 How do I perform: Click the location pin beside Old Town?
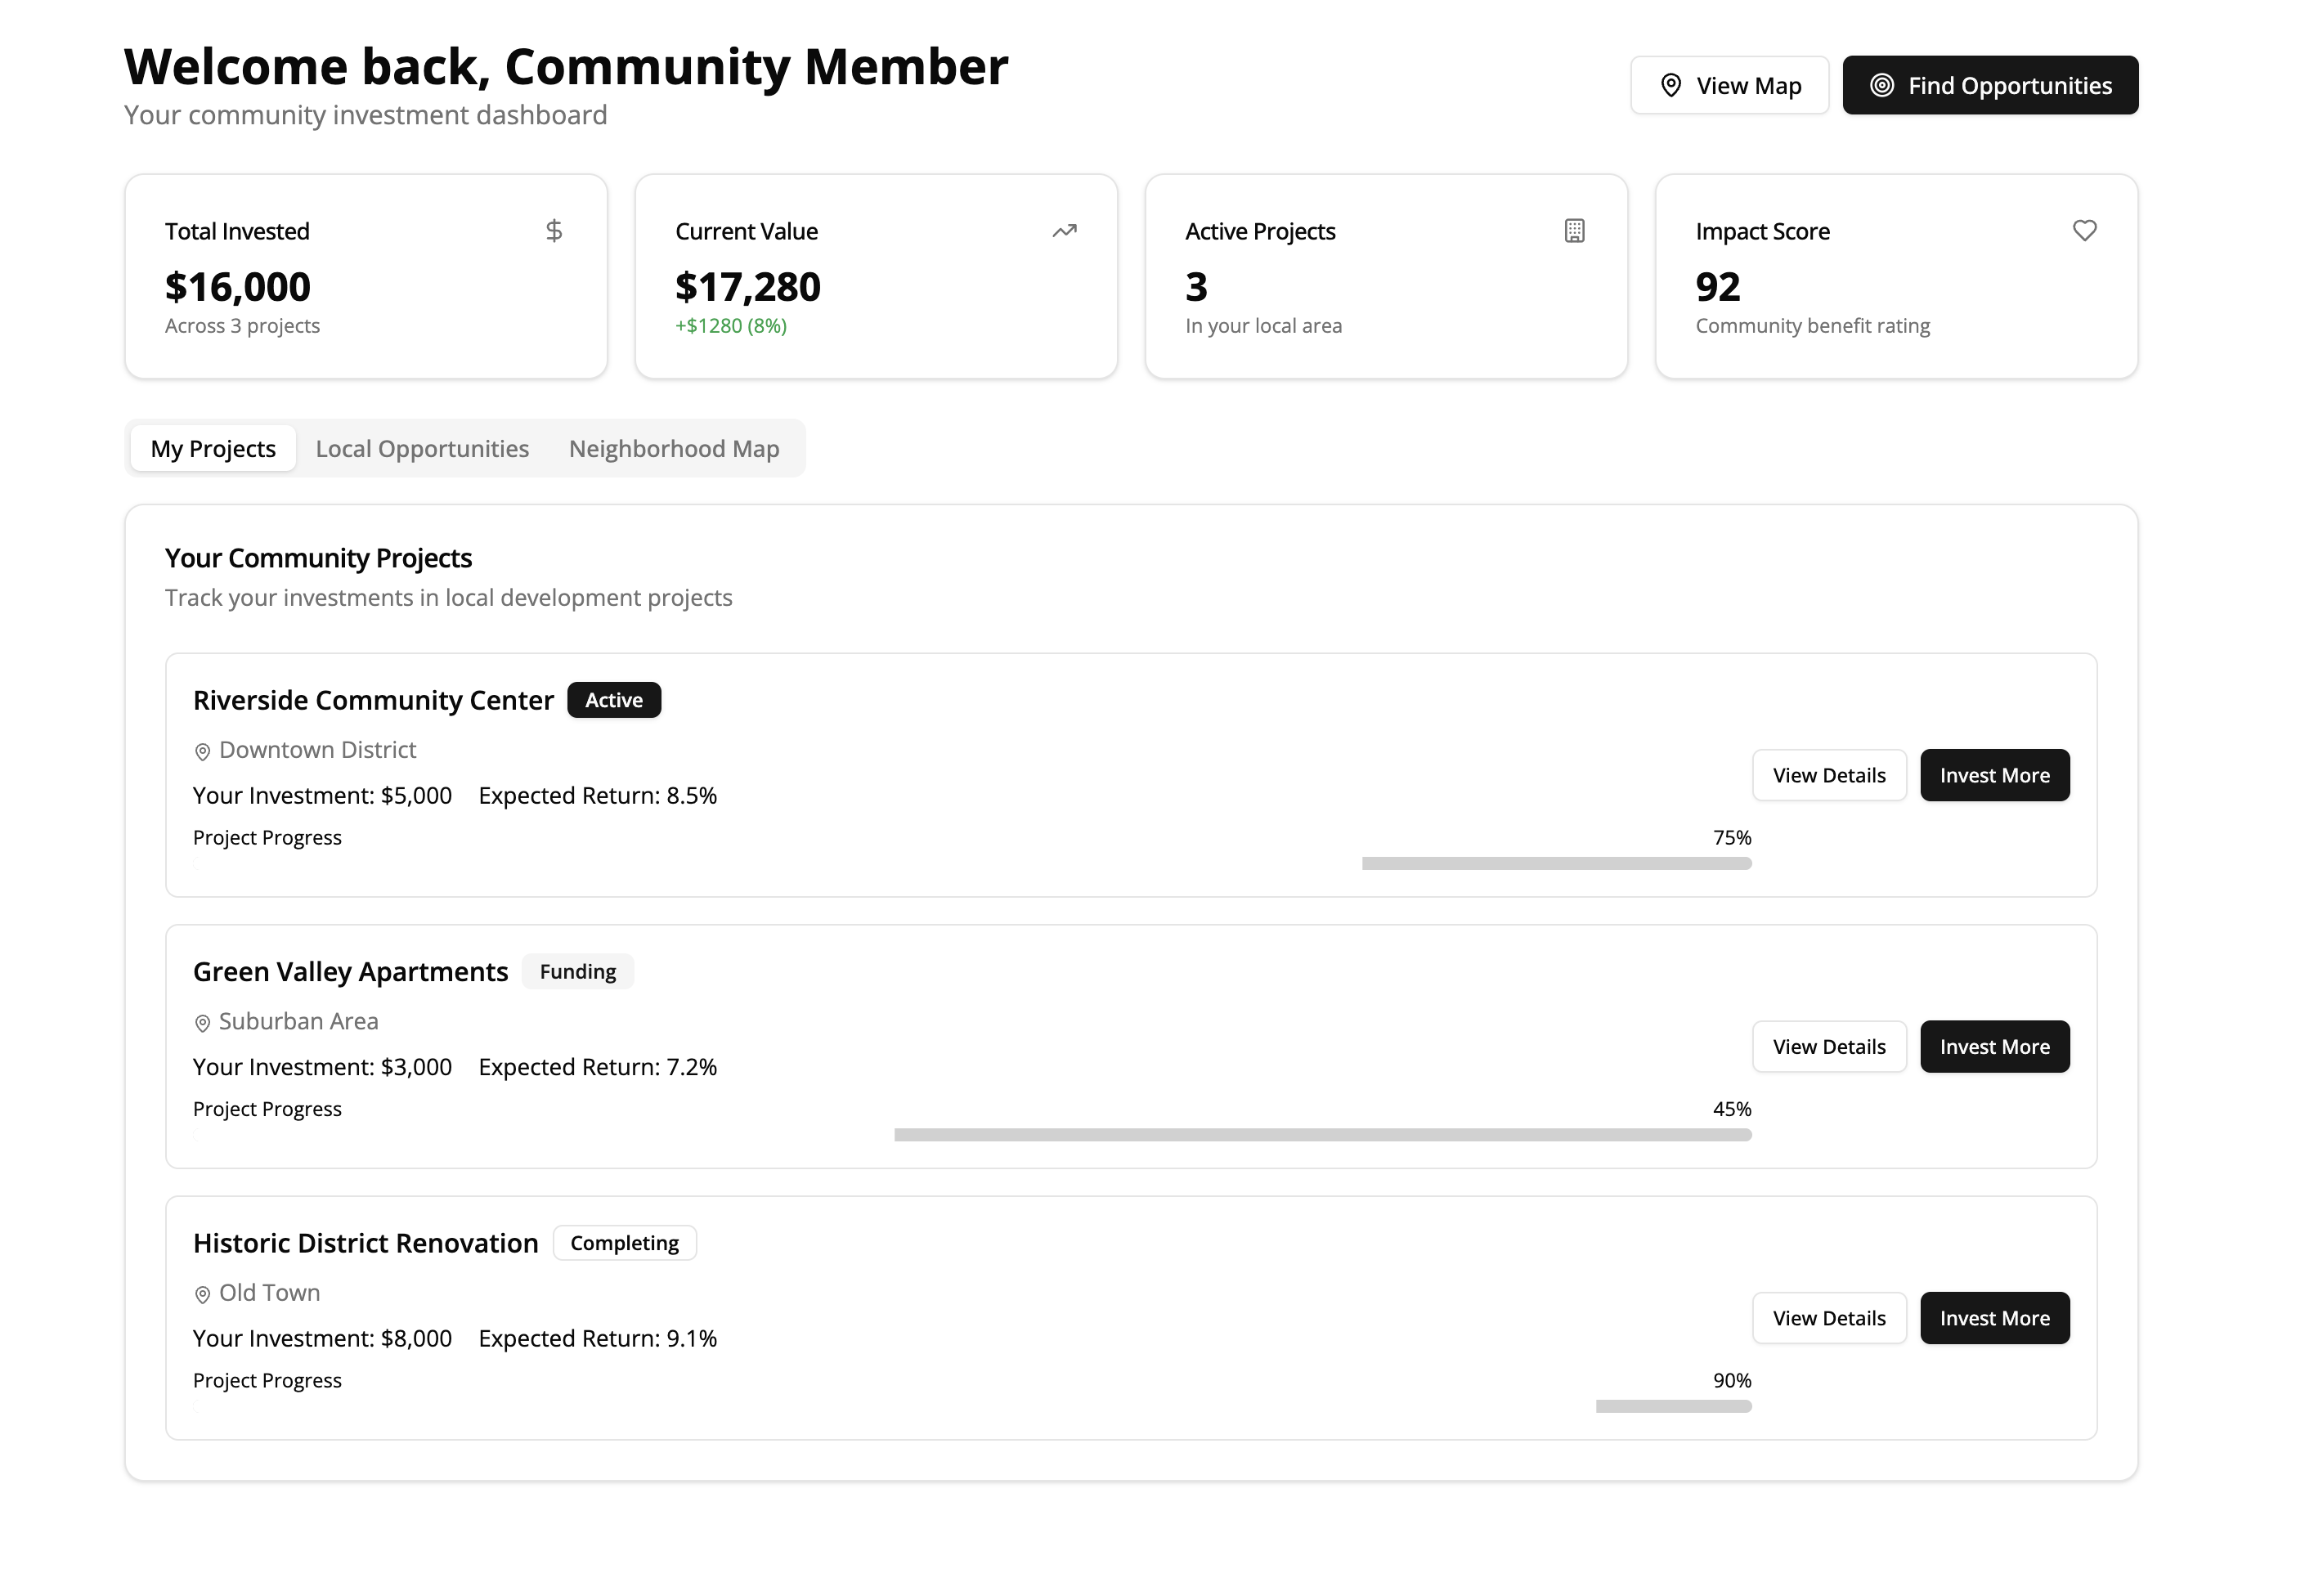[202, 1295]
